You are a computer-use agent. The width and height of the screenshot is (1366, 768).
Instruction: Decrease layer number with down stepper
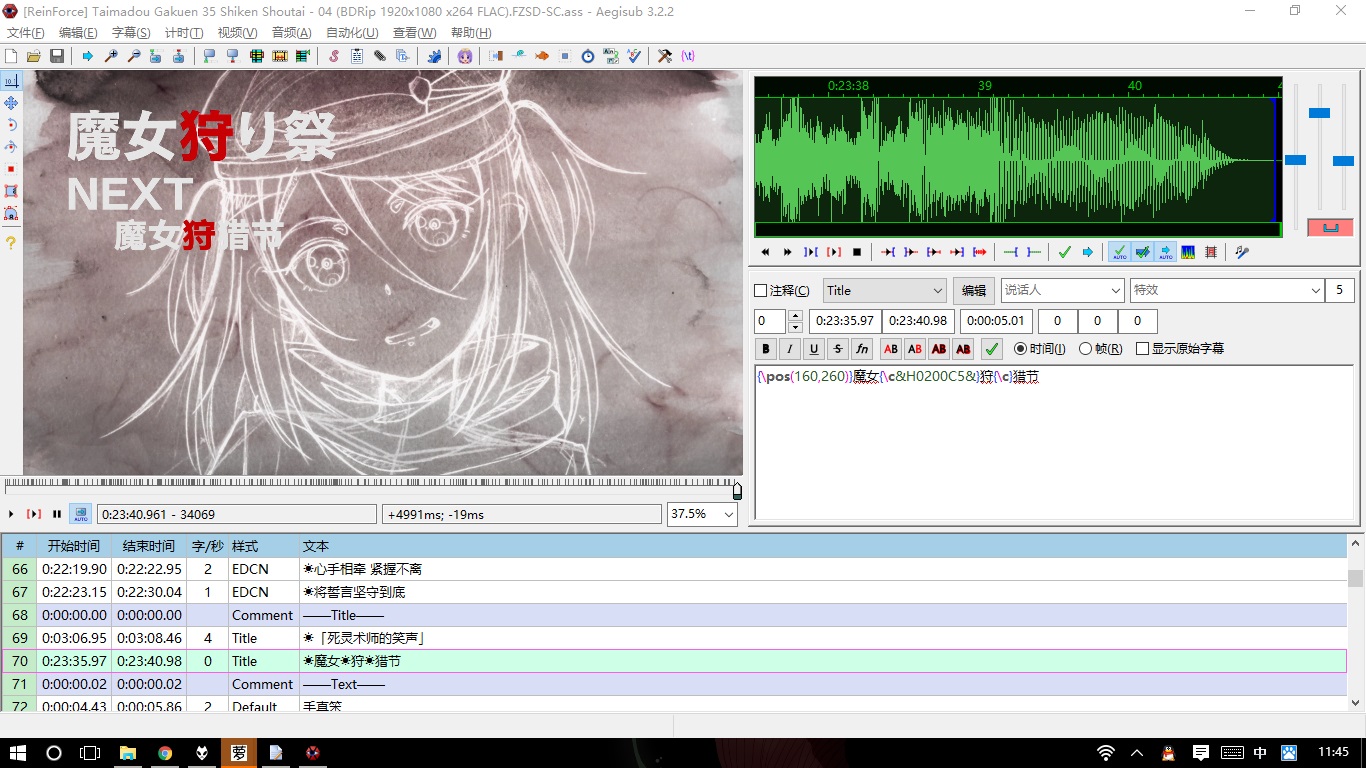(795, 327)
